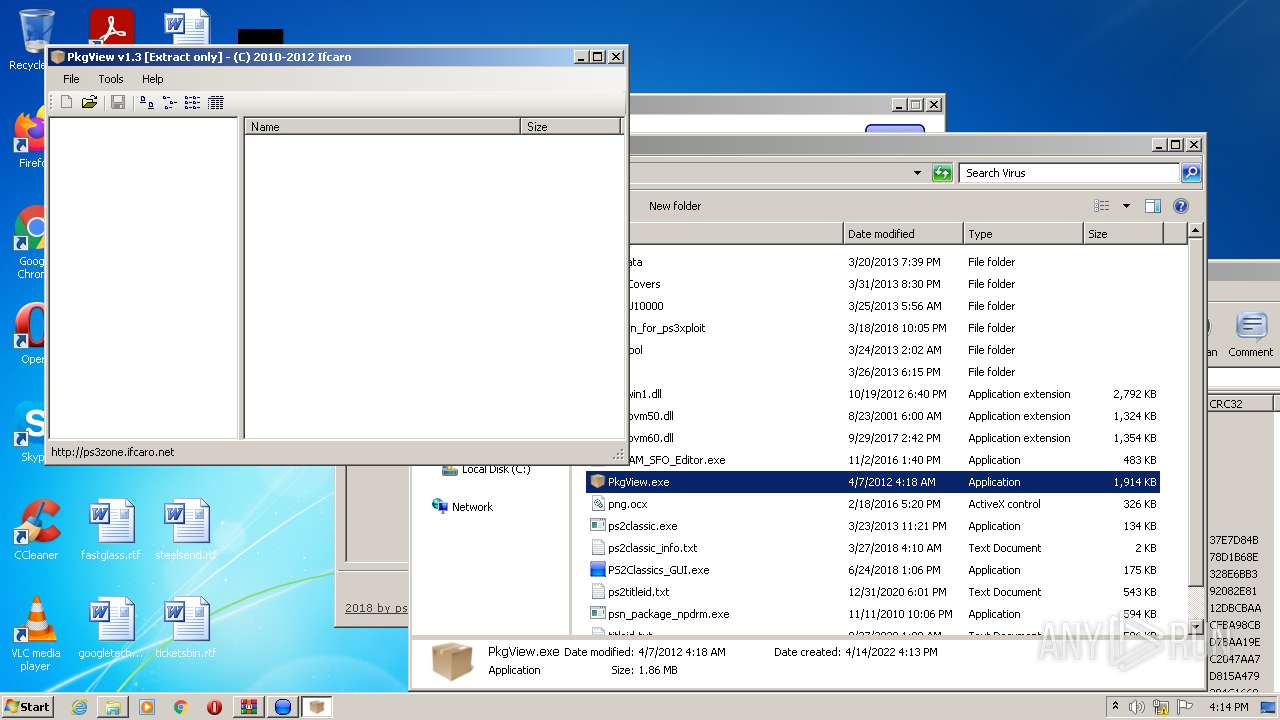
Task: Open the CCleaner desktop shortcut
Action: click(36, 531)
